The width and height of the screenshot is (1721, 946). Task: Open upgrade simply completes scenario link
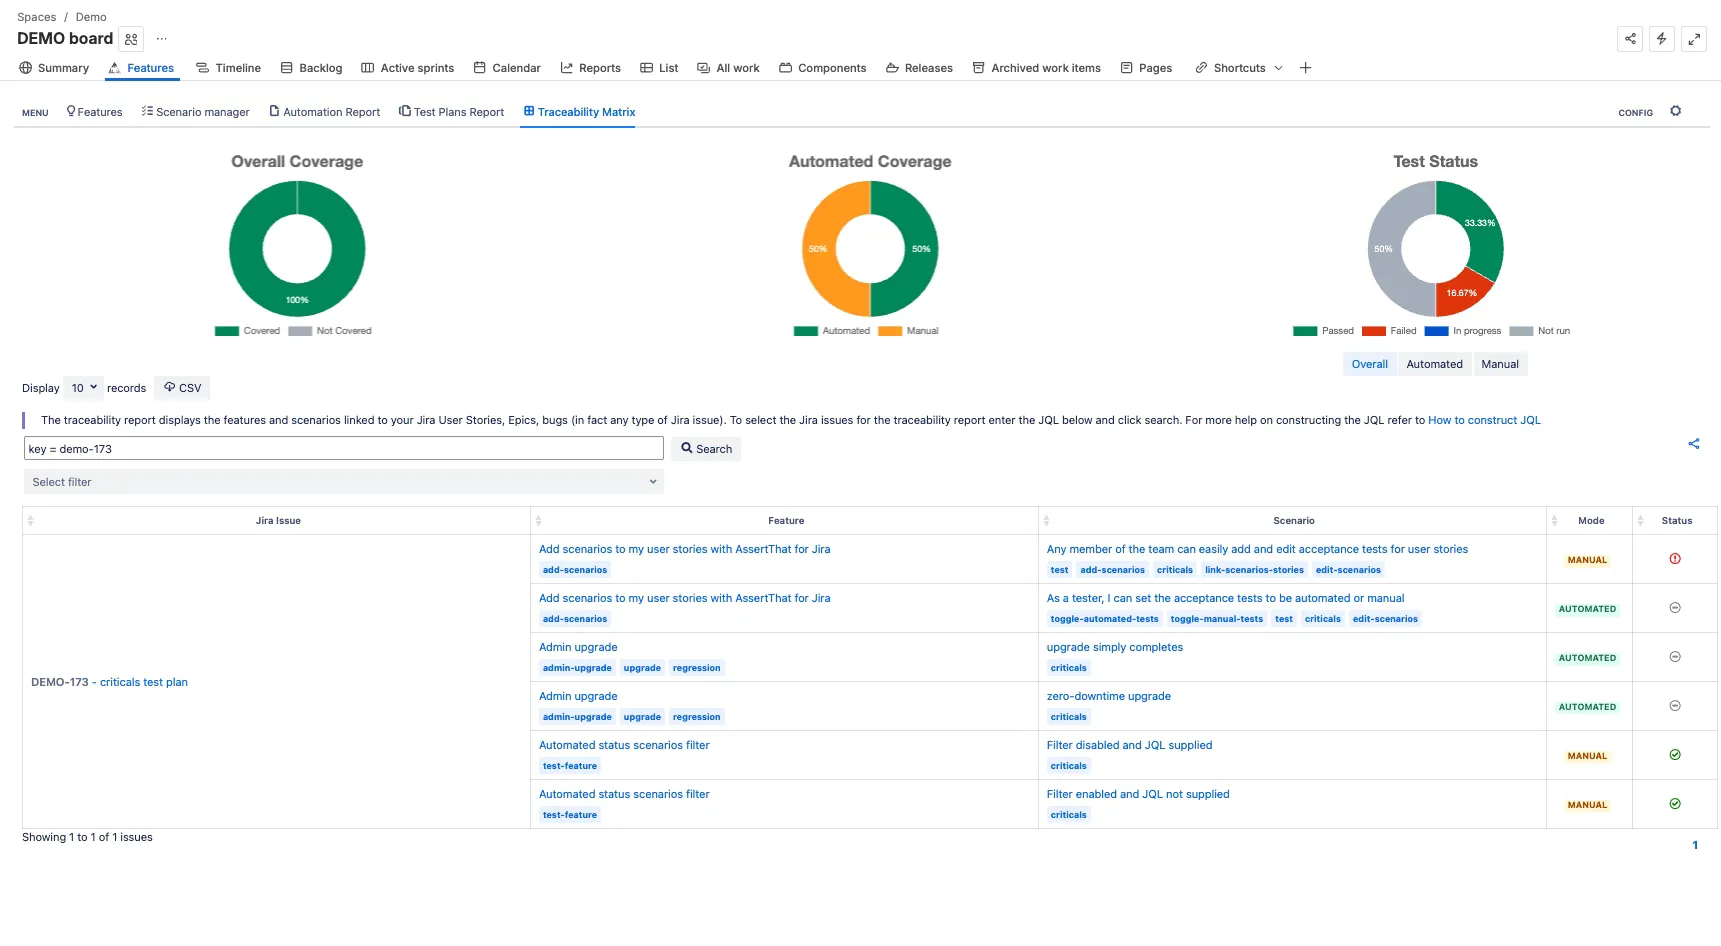[1114, 648]
